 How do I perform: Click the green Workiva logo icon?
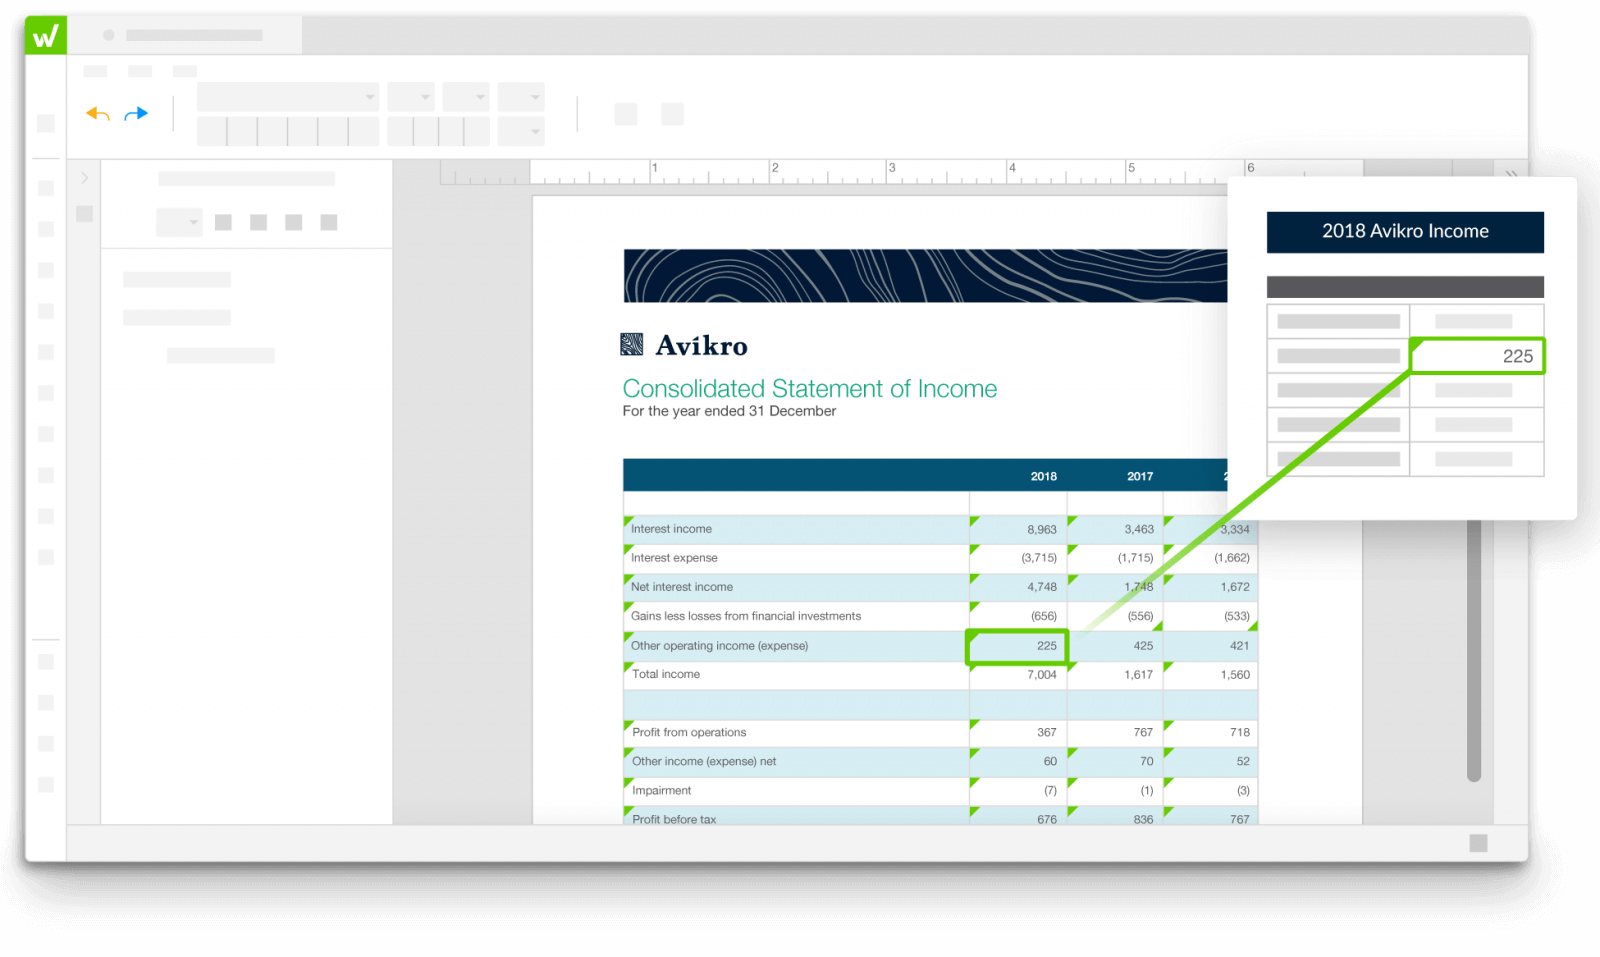tap(45, 36)
